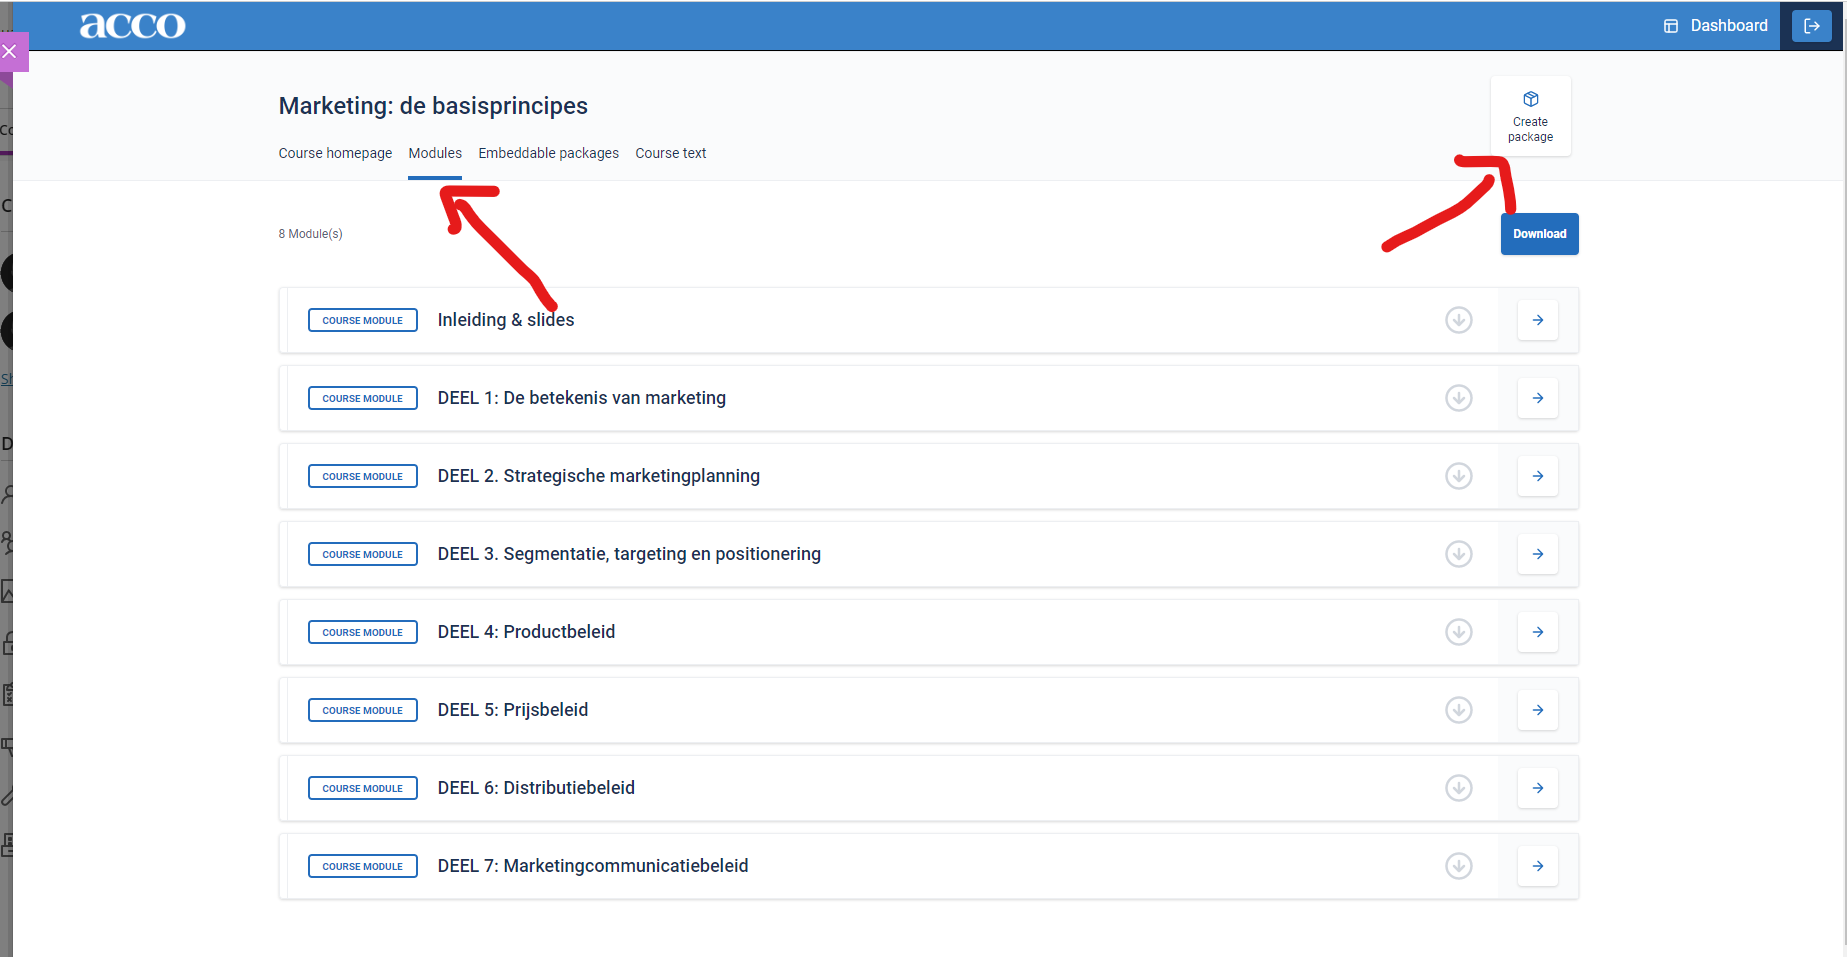Open Embeddable packages tab

[x=548, y=153]
